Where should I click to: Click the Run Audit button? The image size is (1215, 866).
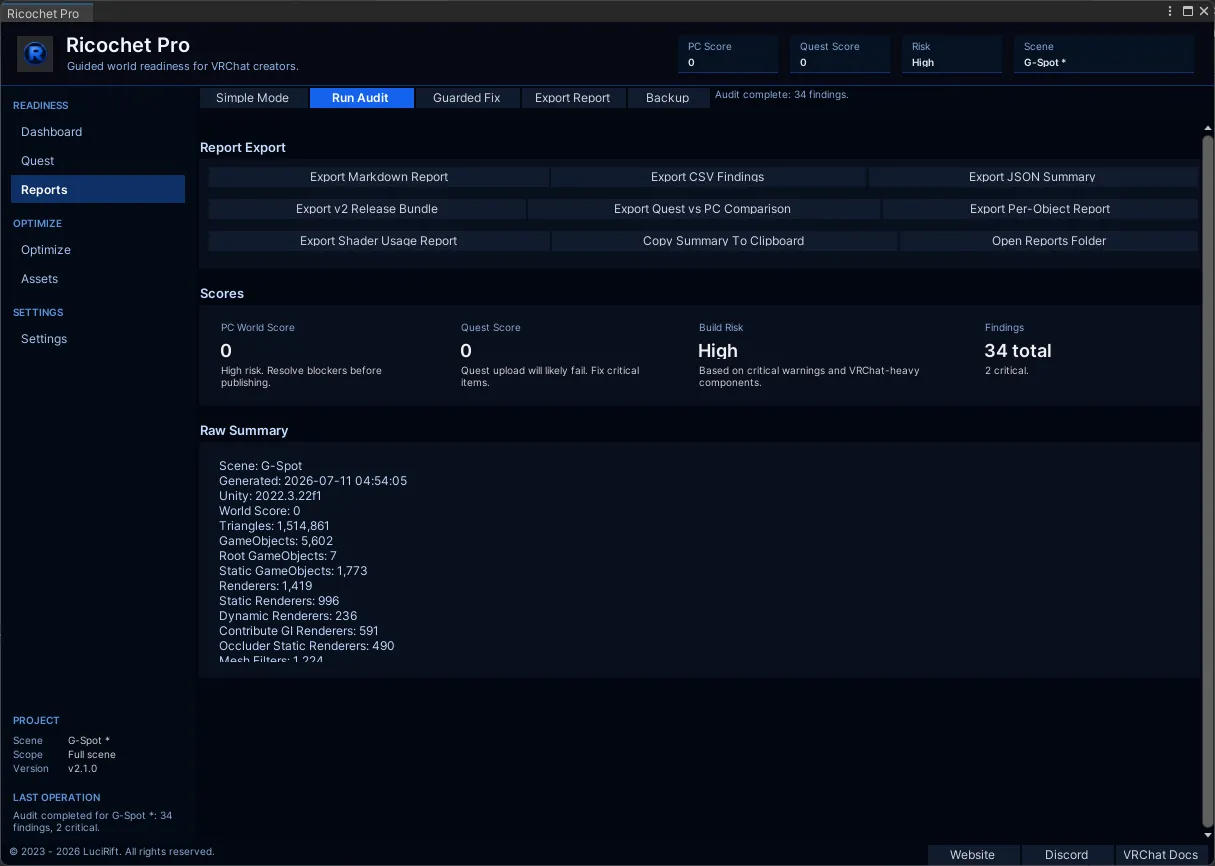(x=360, y=98)
